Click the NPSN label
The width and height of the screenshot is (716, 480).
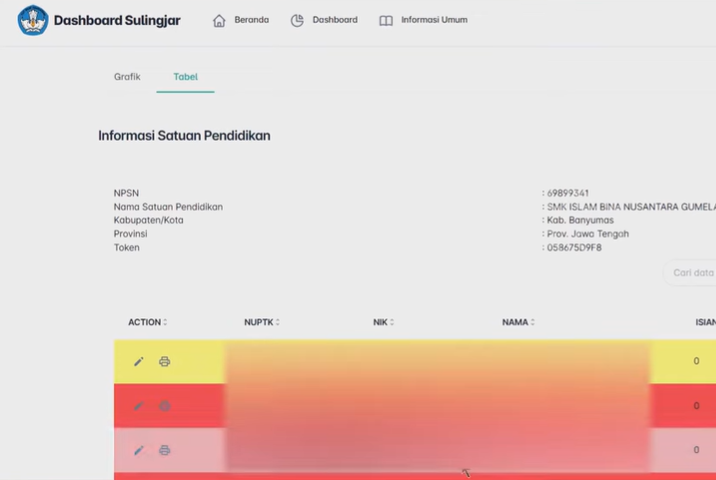tap(126, 193)
